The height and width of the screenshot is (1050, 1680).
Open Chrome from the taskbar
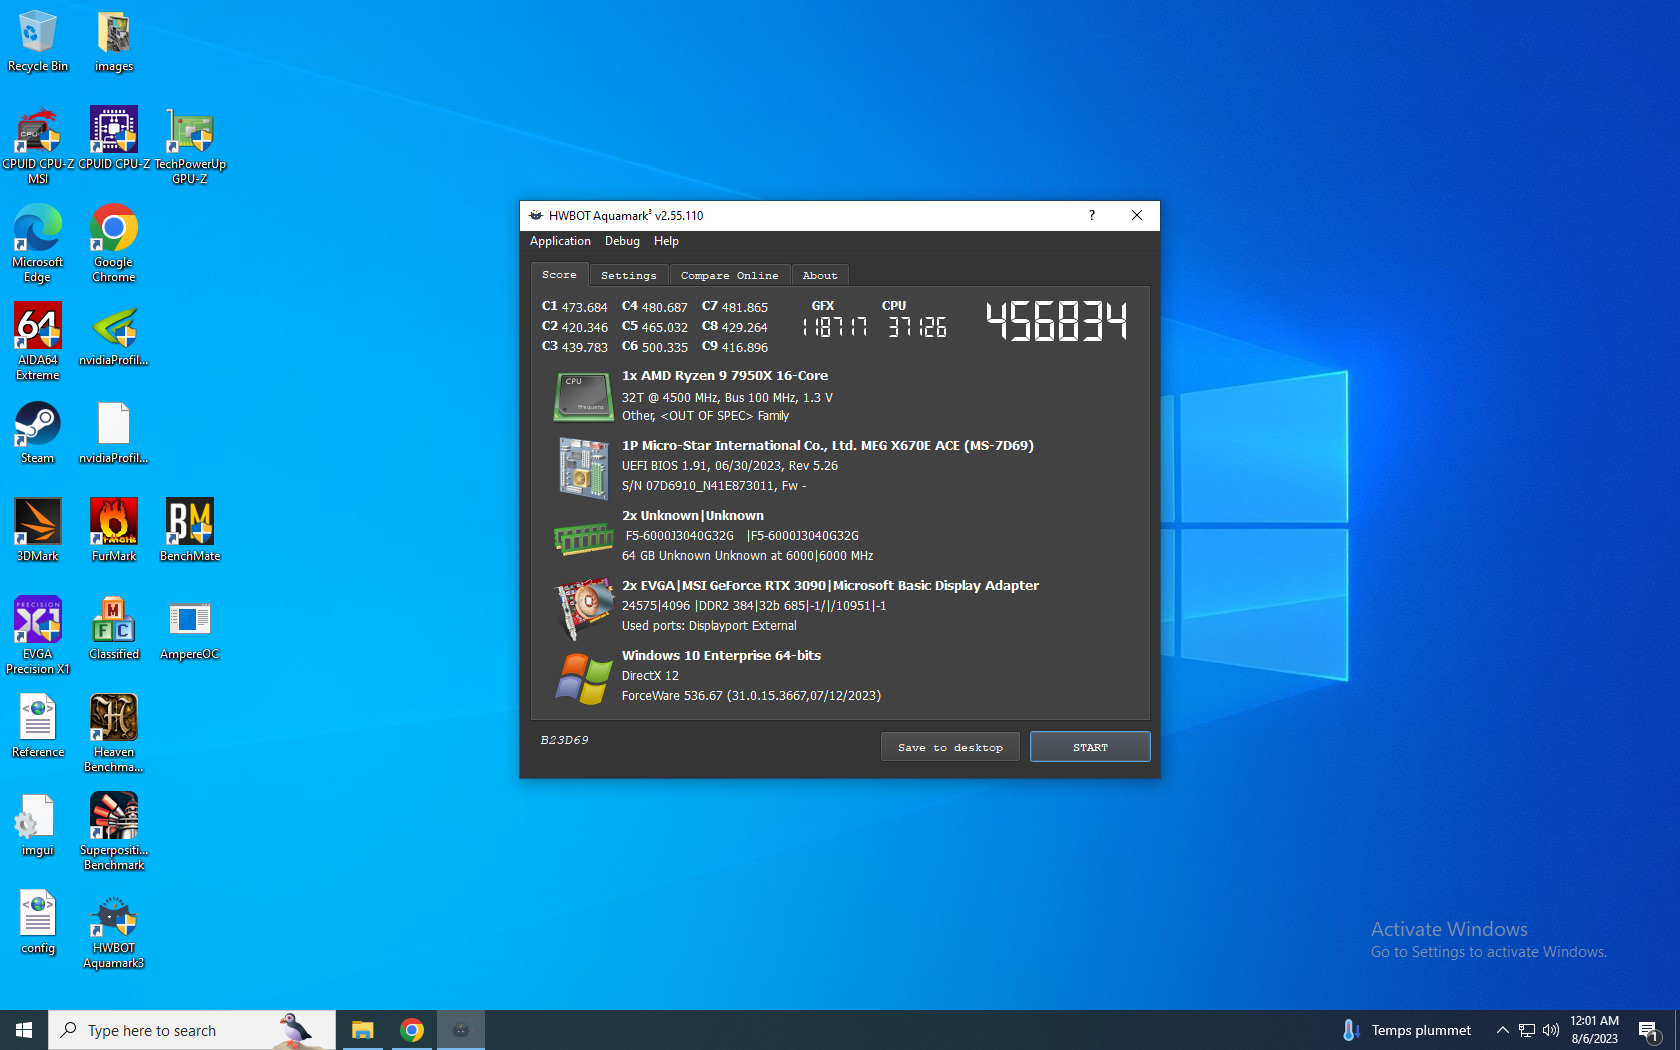click(411, 1030)
